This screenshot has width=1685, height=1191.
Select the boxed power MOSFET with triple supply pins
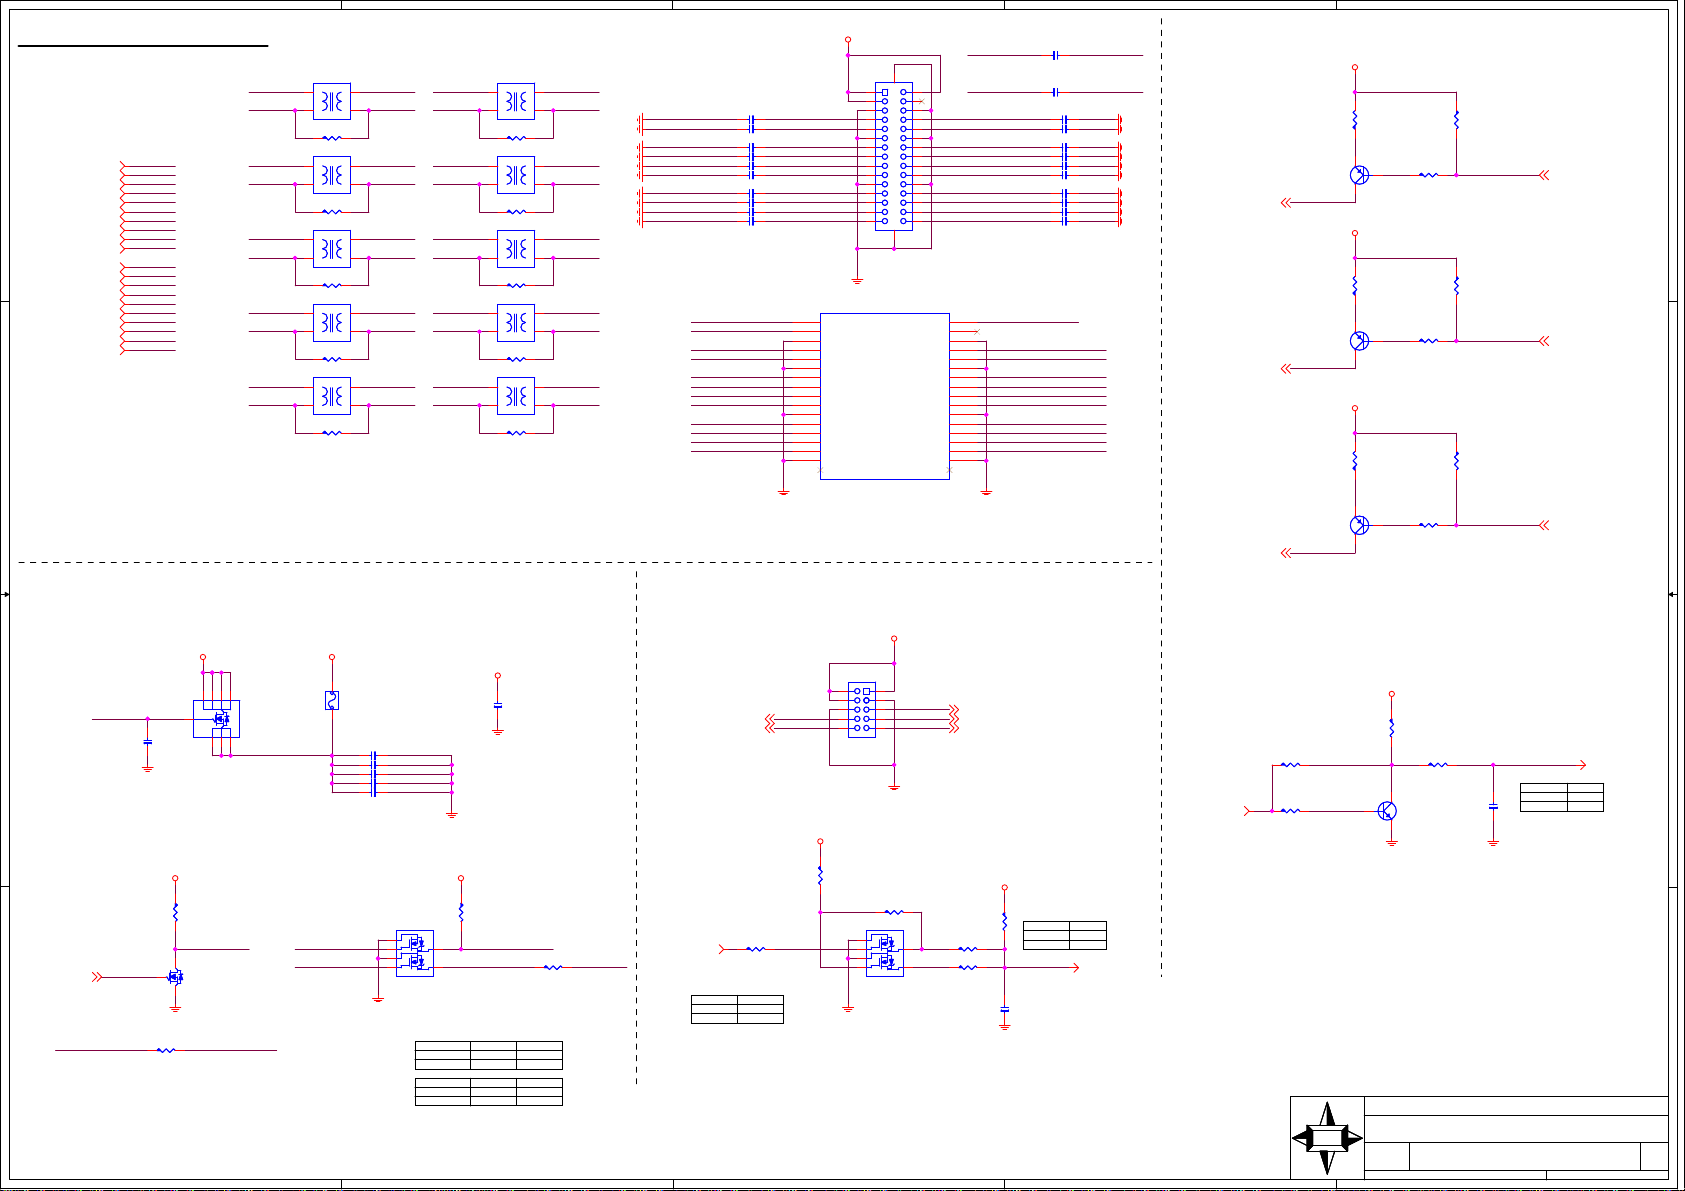pos(216,719)
